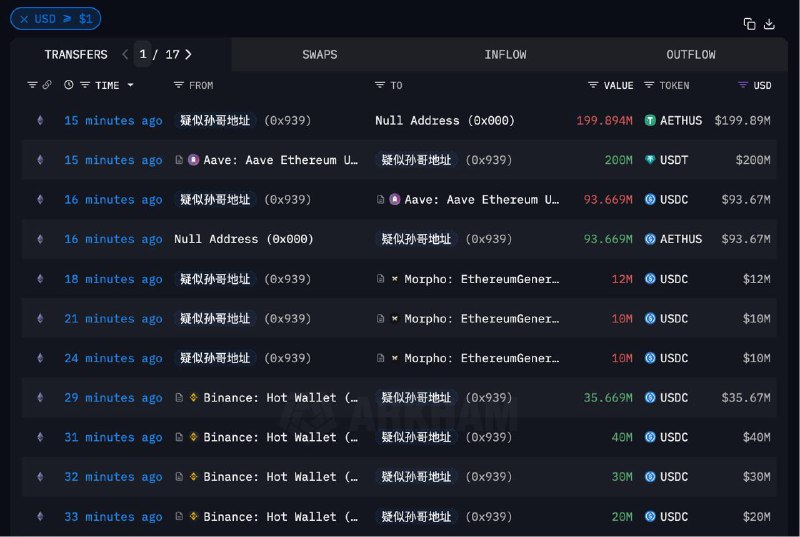The image size is (800, 537).
Task: Edit the current page number field
Action: click(x=143, y=54)
